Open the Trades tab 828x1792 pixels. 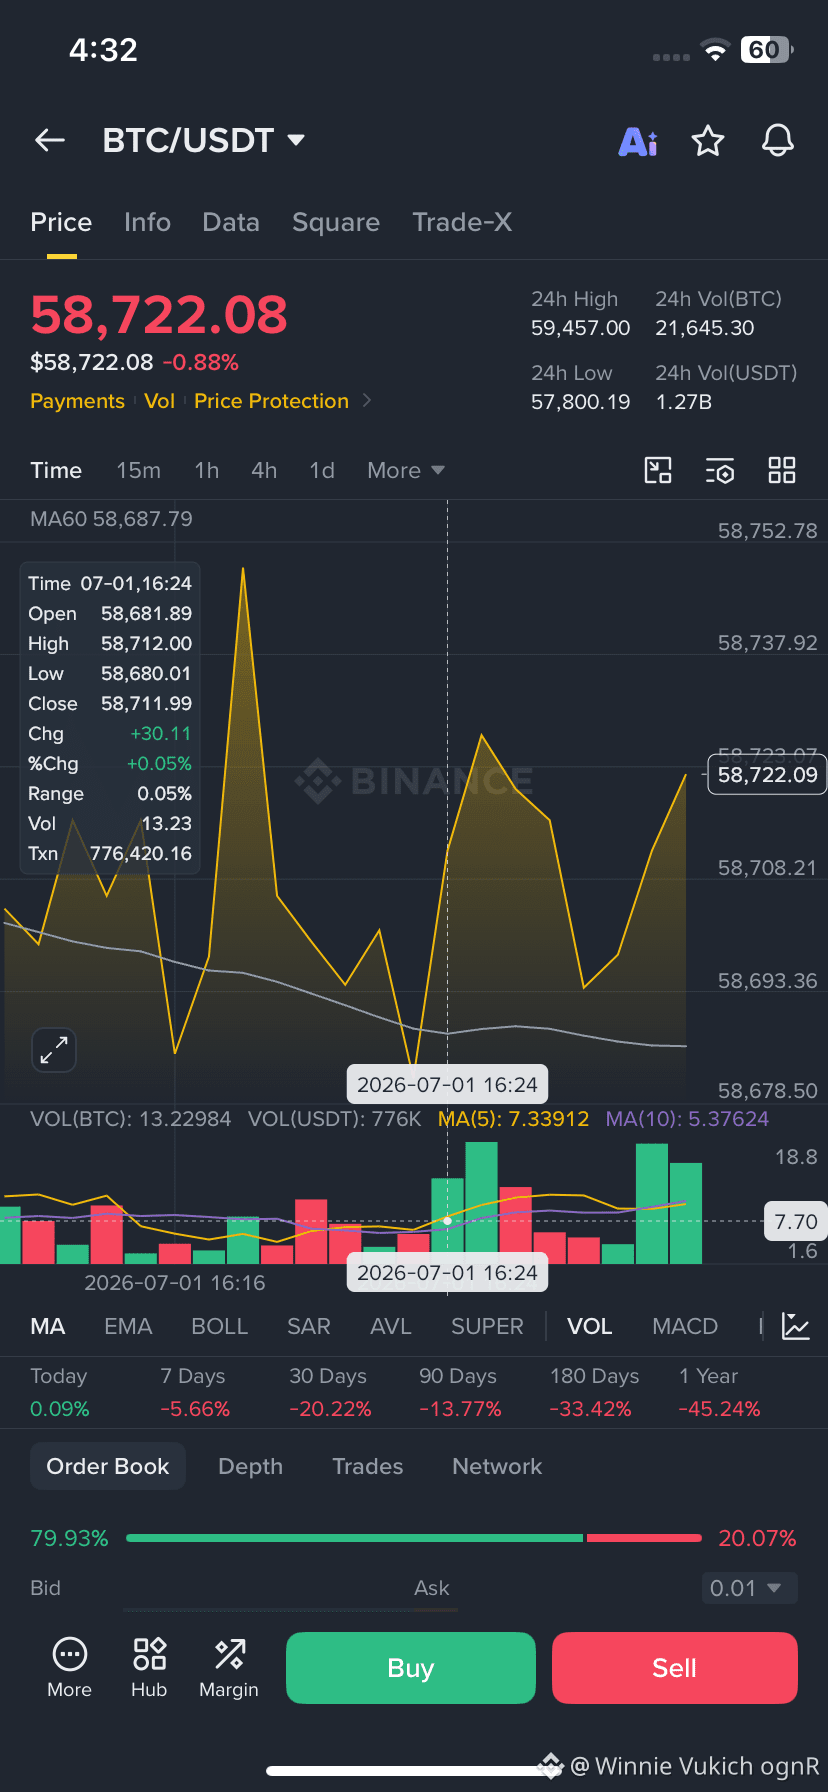tap(367, 1466)
